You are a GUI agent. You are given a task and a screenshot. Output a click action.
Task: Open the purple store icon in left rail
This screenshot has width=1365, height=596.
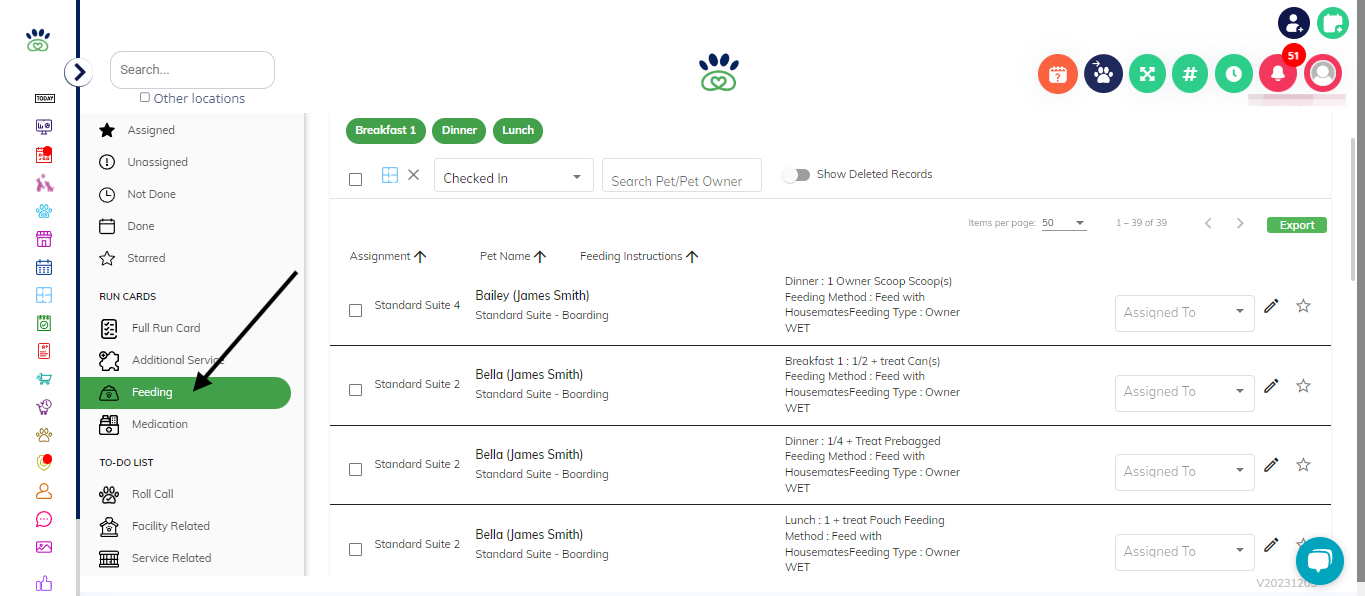click(x=44, y=239)
